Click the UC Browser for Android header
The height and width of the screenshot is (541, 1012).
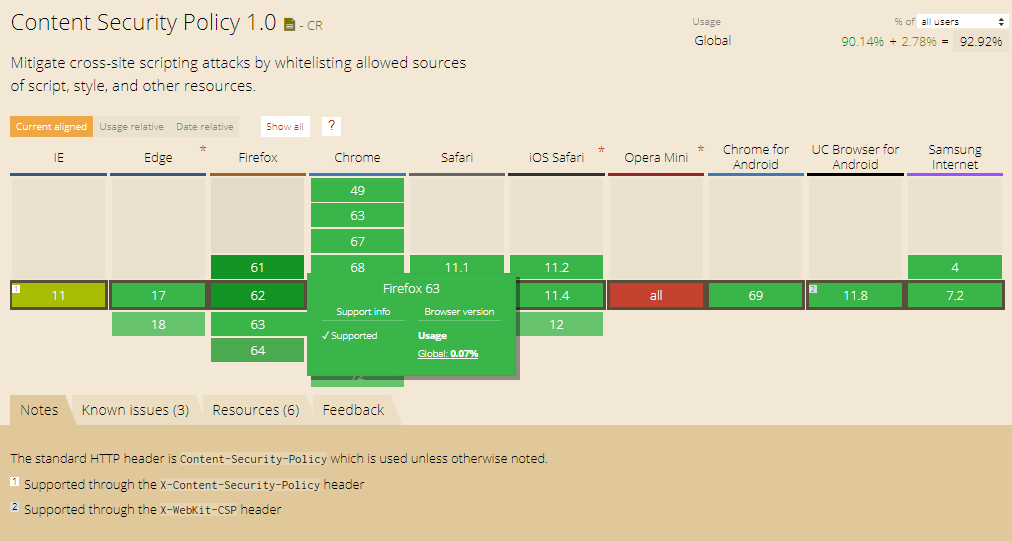pyautogui.click(x=855, y=157)
